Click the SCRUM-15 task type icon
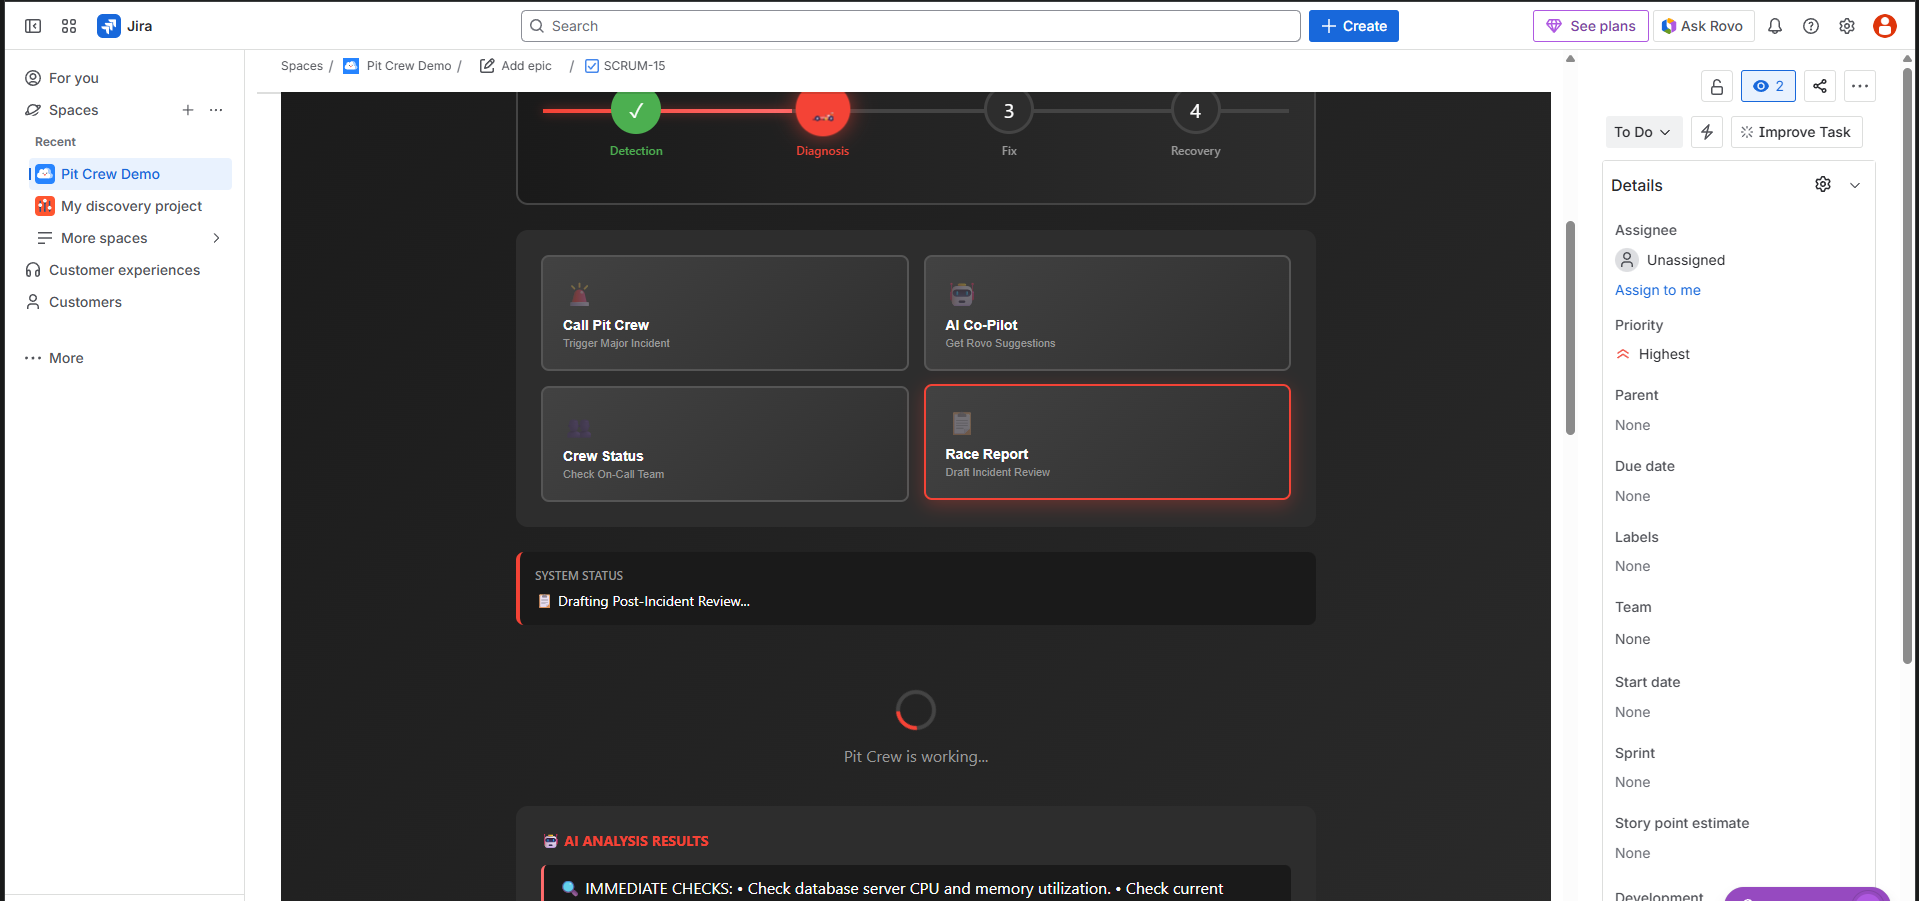The height and width of the screenshot is (901, 1919). coord(592,66)
